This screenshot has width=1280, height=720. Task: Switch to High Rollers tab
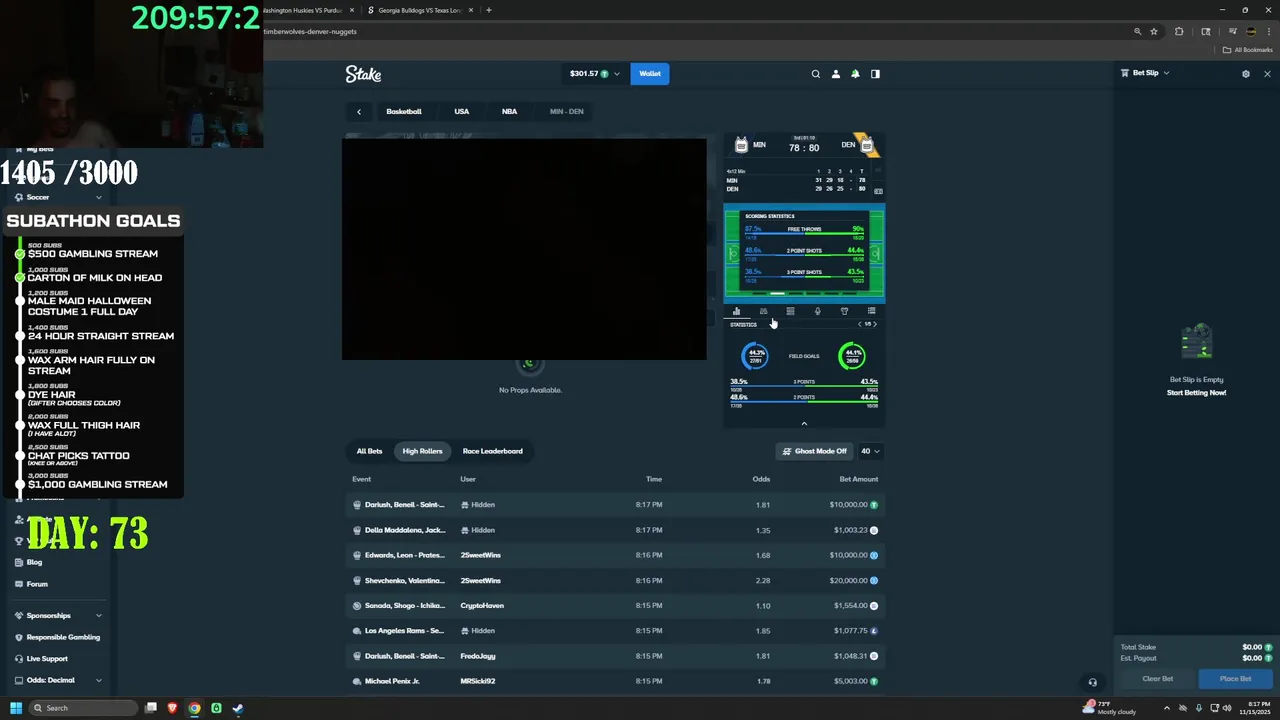pyautogui.click(x=422, y=451)
